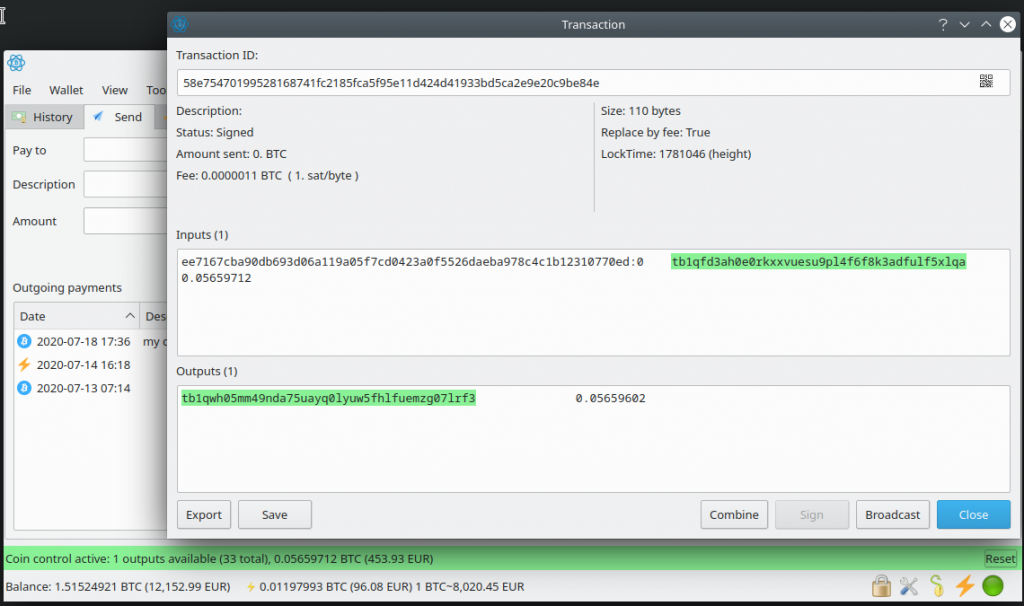1024x606 pixels.
Task: Click the green network status circle
Action: pos(993,586)
